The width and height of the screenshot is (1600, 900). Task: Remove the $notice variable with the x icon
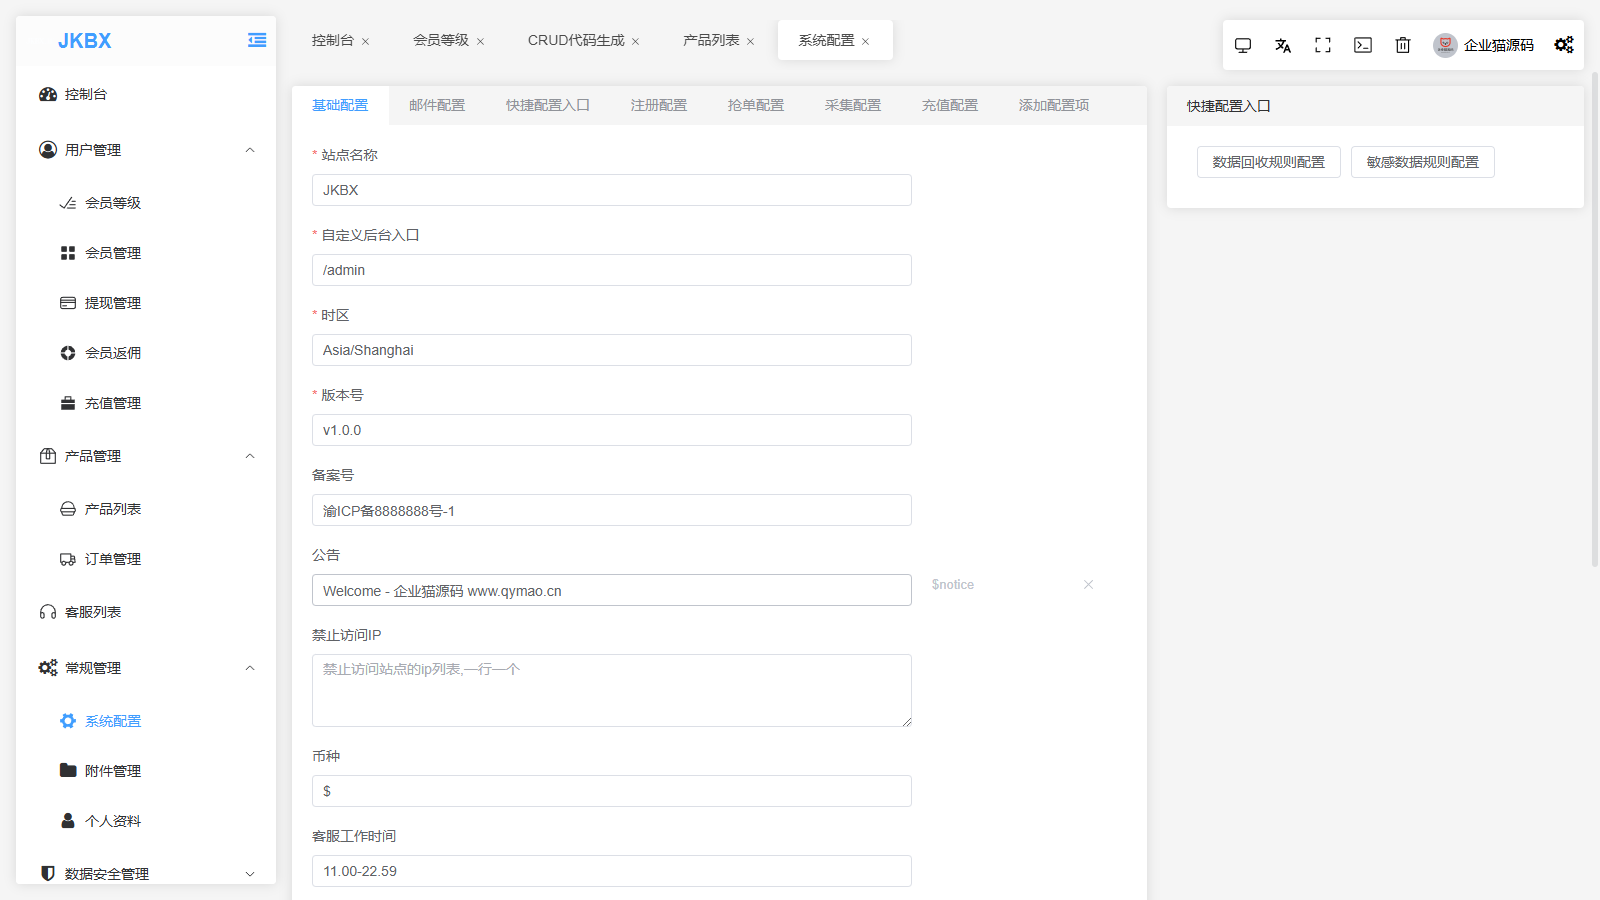(x=1088, y=584)
